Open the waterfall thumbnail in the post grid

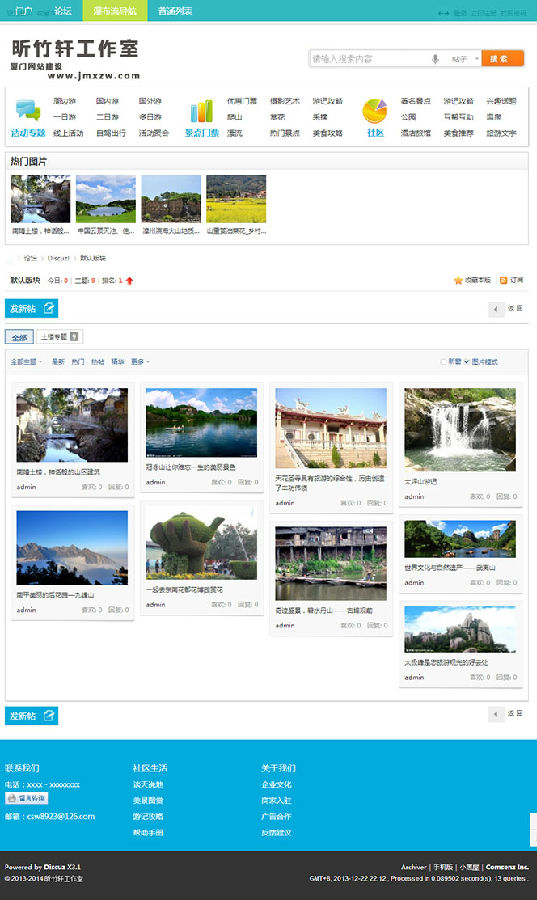click(460, 429)
